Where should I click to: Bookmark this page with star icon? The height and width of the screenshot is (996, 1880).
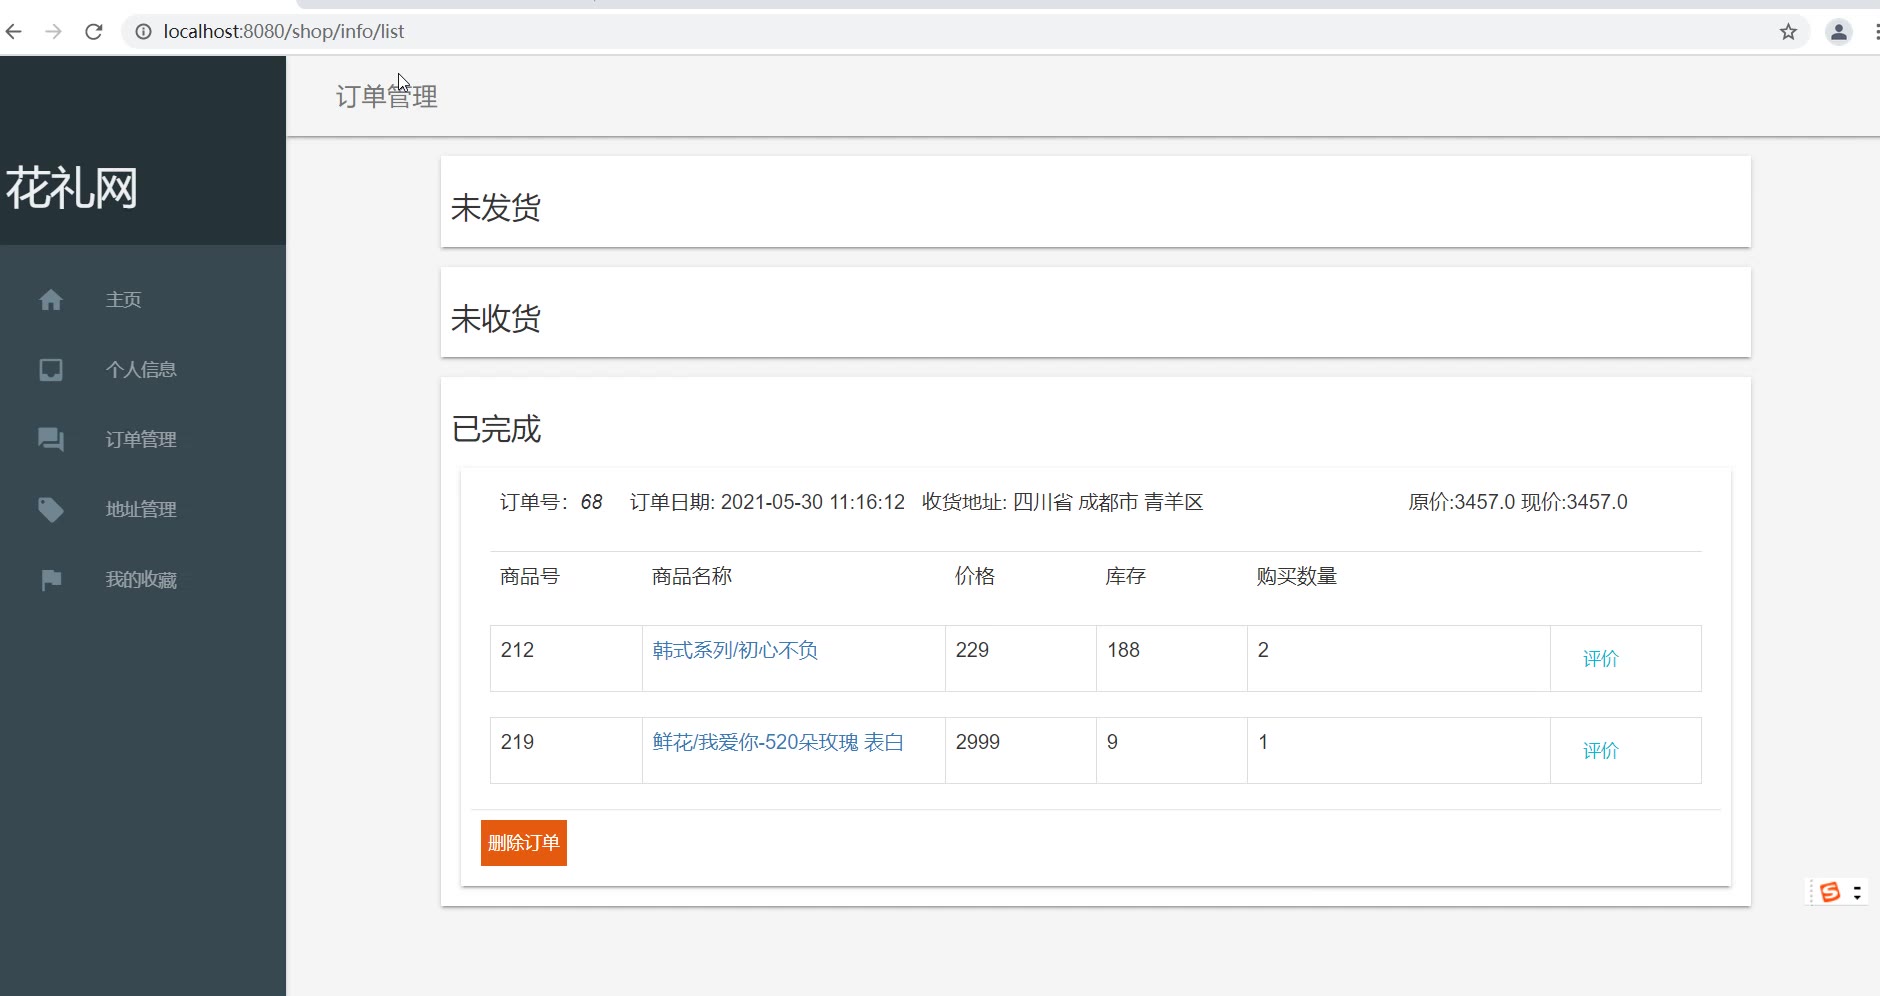(1788, 32)
